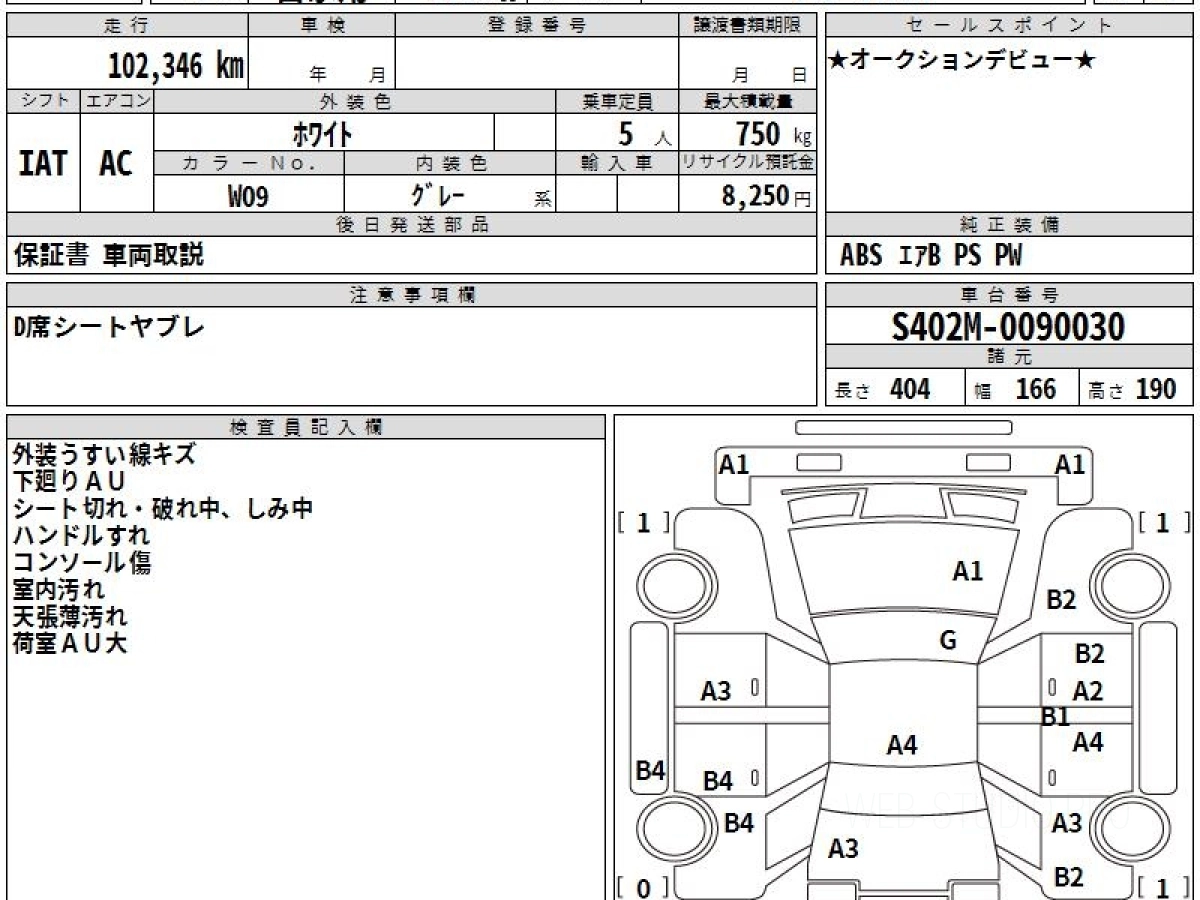
Task: Click the mileage value 102,346 km
Action: tap(176, 66)
